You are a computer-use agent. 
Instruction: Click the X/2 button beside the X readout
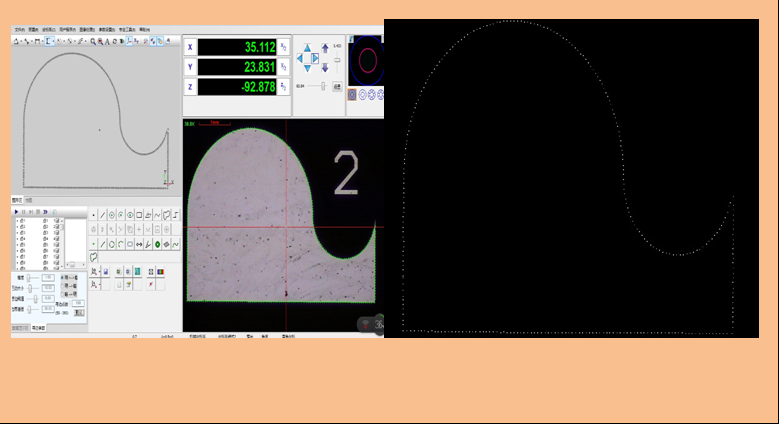click(283, 47)
